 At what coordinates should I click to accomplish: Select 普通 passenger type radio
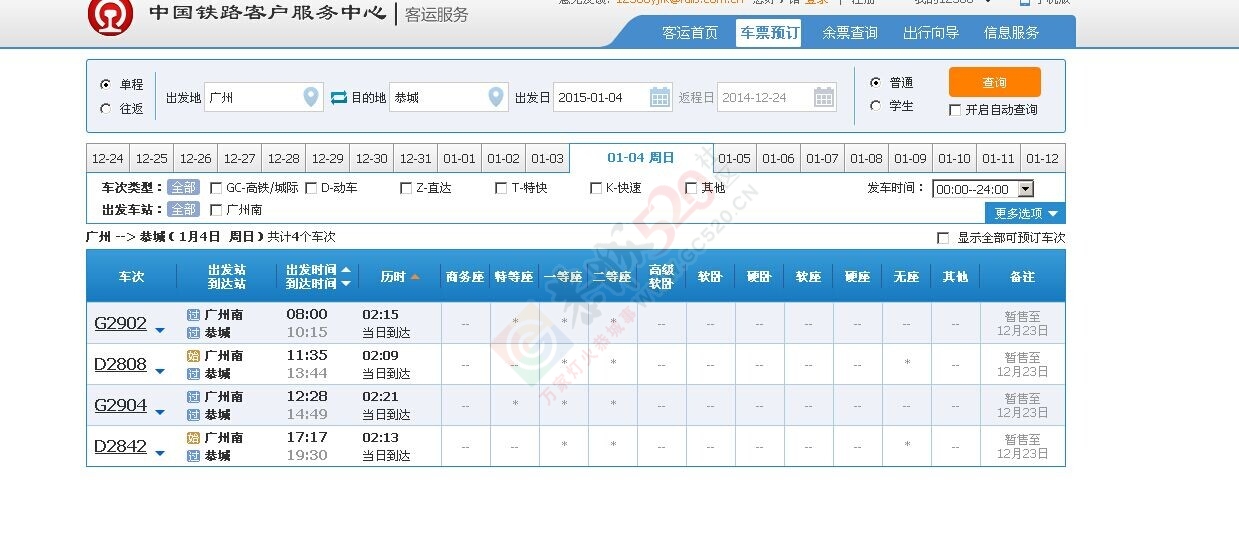[x=875, y=82]
